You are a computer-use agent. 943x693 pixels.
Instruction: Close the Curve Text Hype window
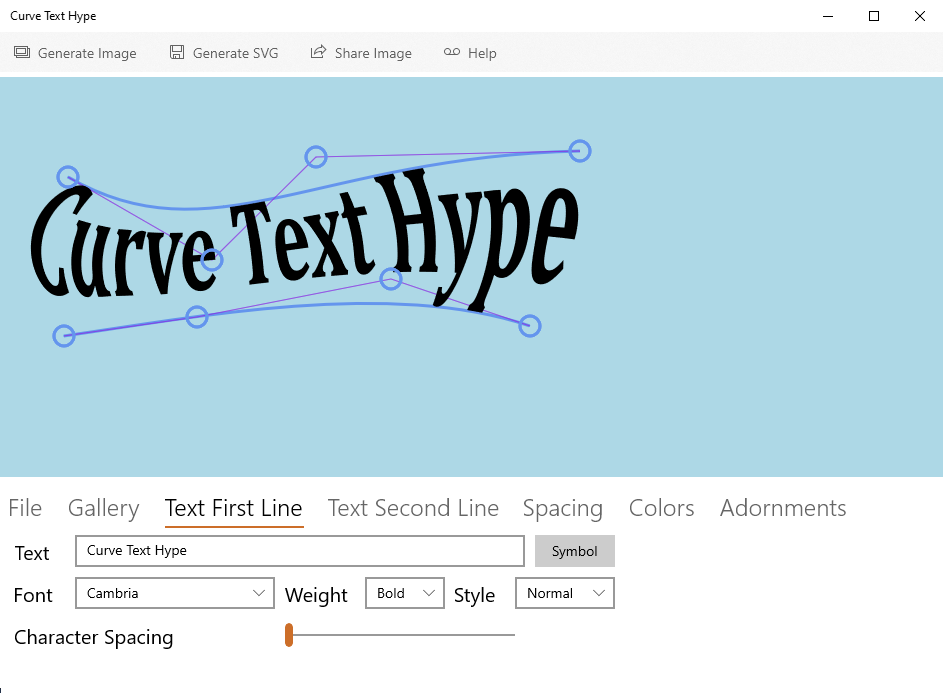coord(920,16)
